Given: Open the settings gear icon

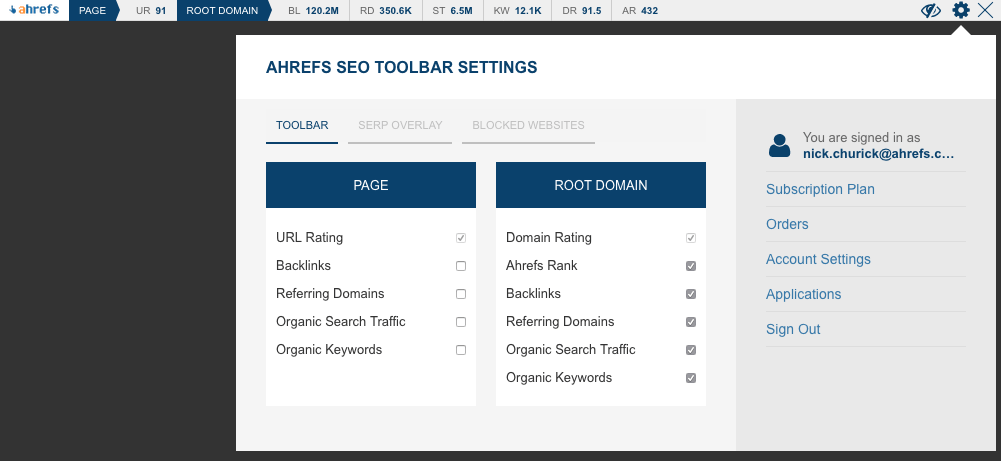Looking at the screenshot, I should [961, 10].
